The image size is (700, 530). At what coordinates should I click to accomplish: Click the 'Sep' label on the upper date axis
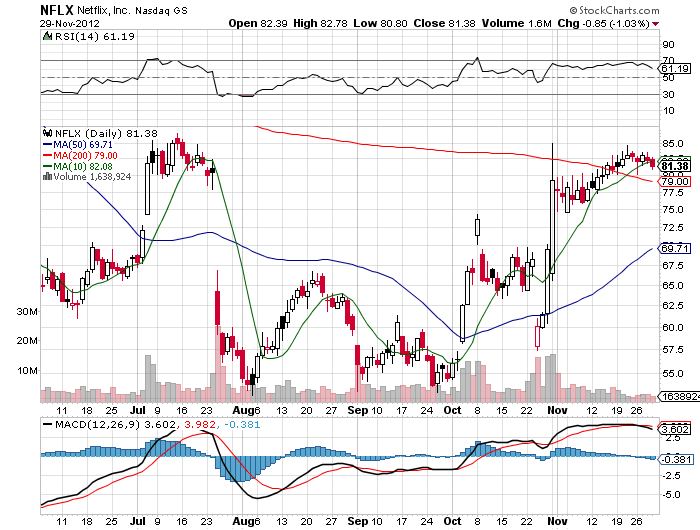pos(357,410)
